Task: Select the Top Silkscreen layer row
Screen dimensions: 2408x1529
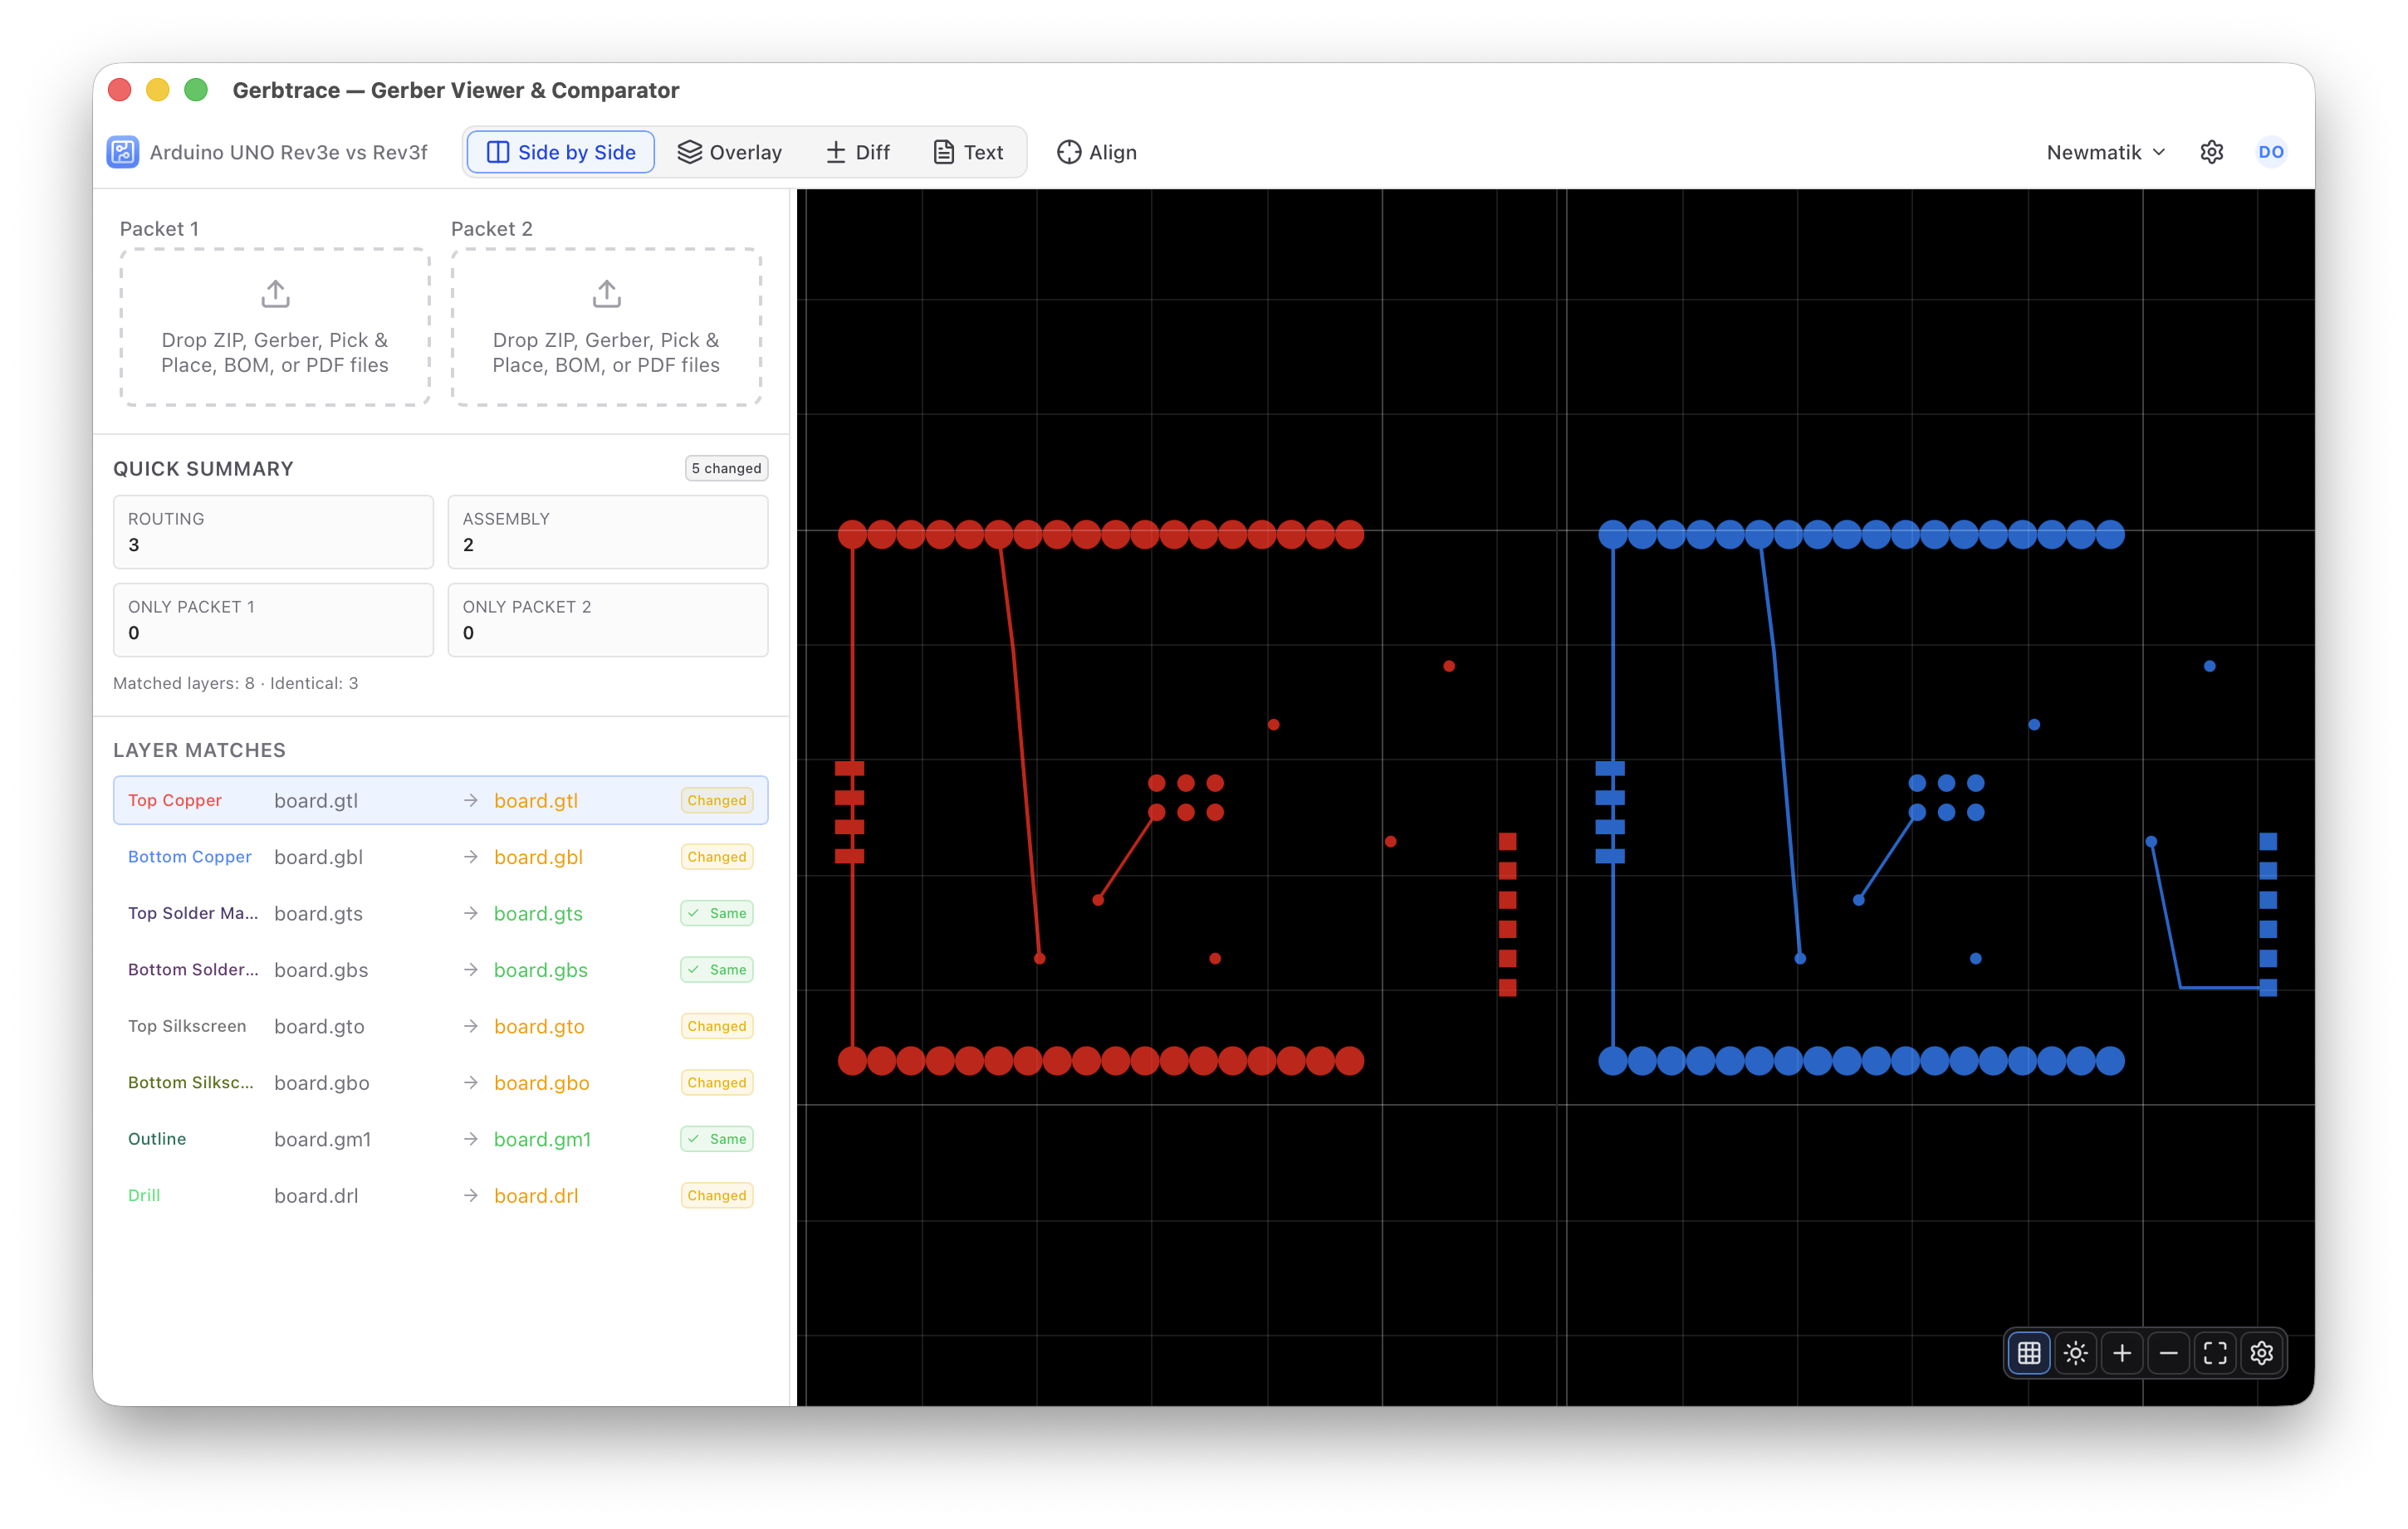Action: tap(441, 1026)
